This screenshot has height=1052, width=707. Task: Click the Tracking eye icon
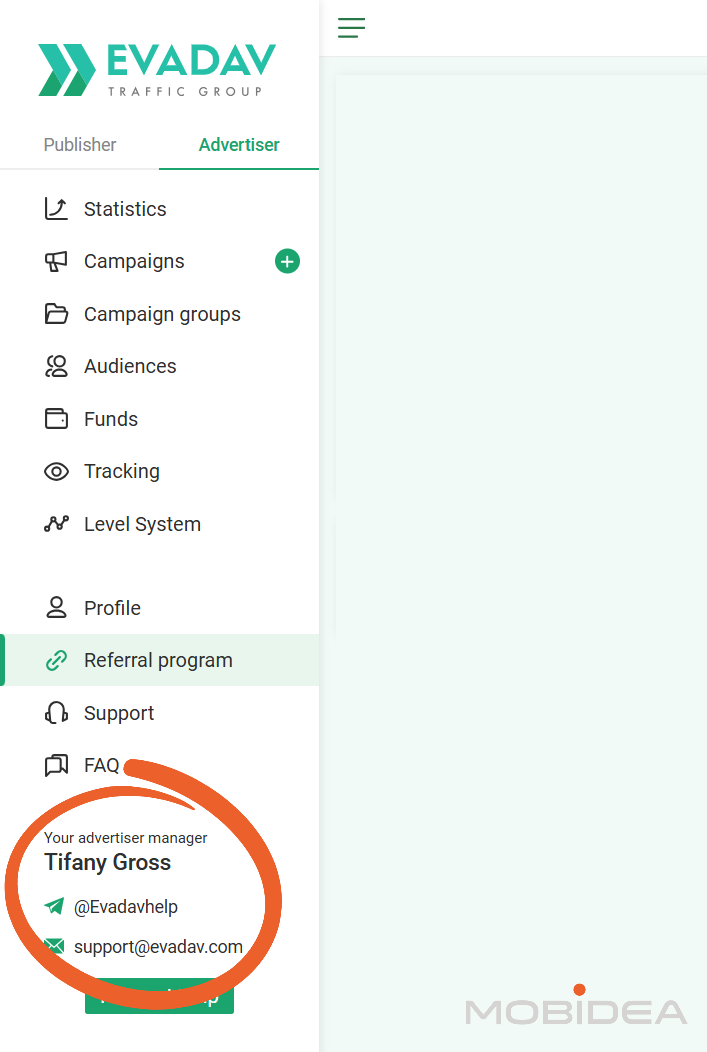[x=56, y=472]
